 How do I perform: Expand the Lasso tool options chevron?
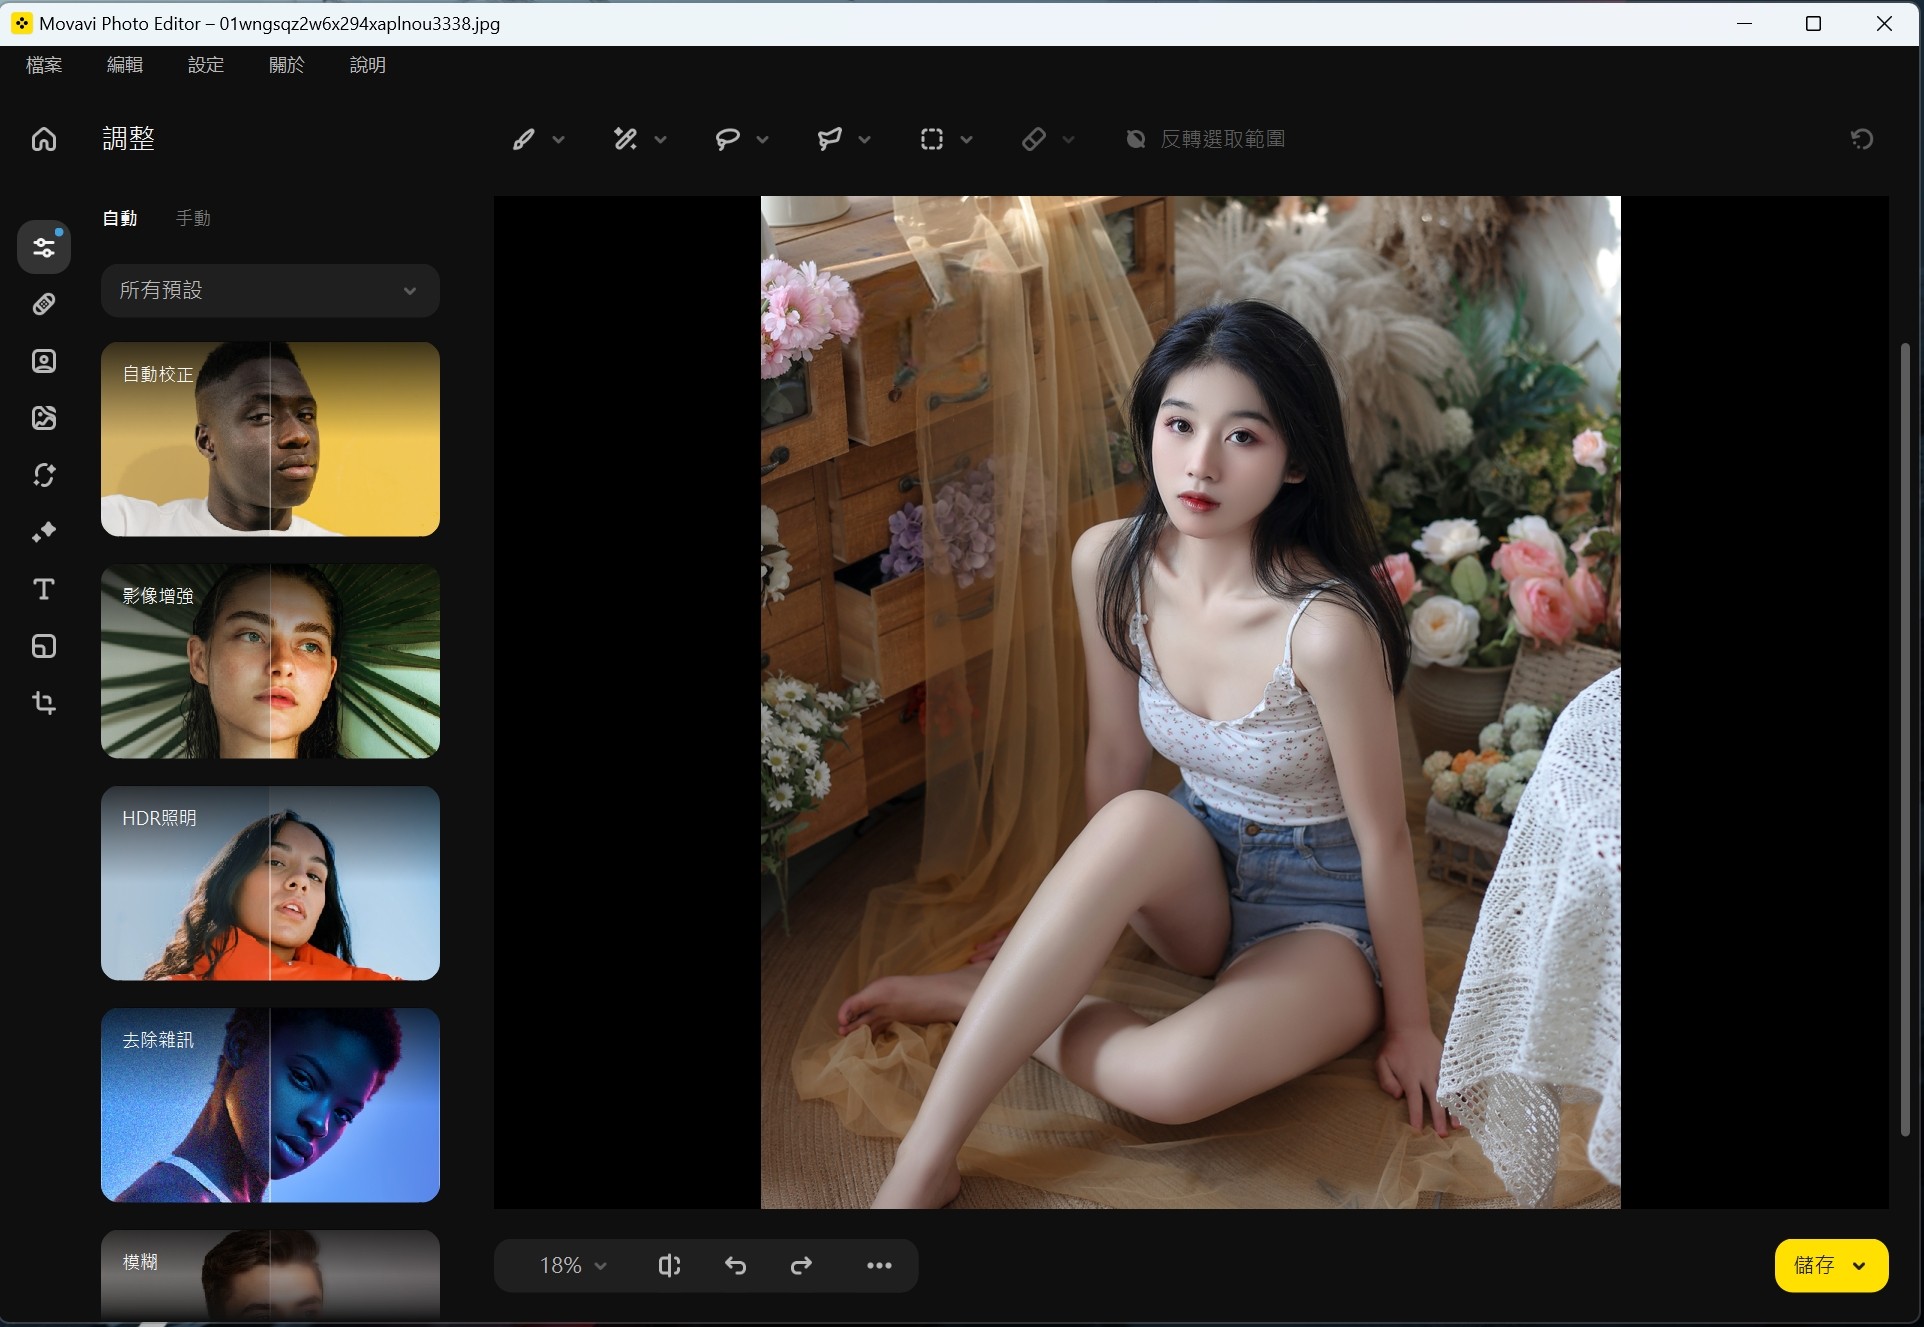763,140
